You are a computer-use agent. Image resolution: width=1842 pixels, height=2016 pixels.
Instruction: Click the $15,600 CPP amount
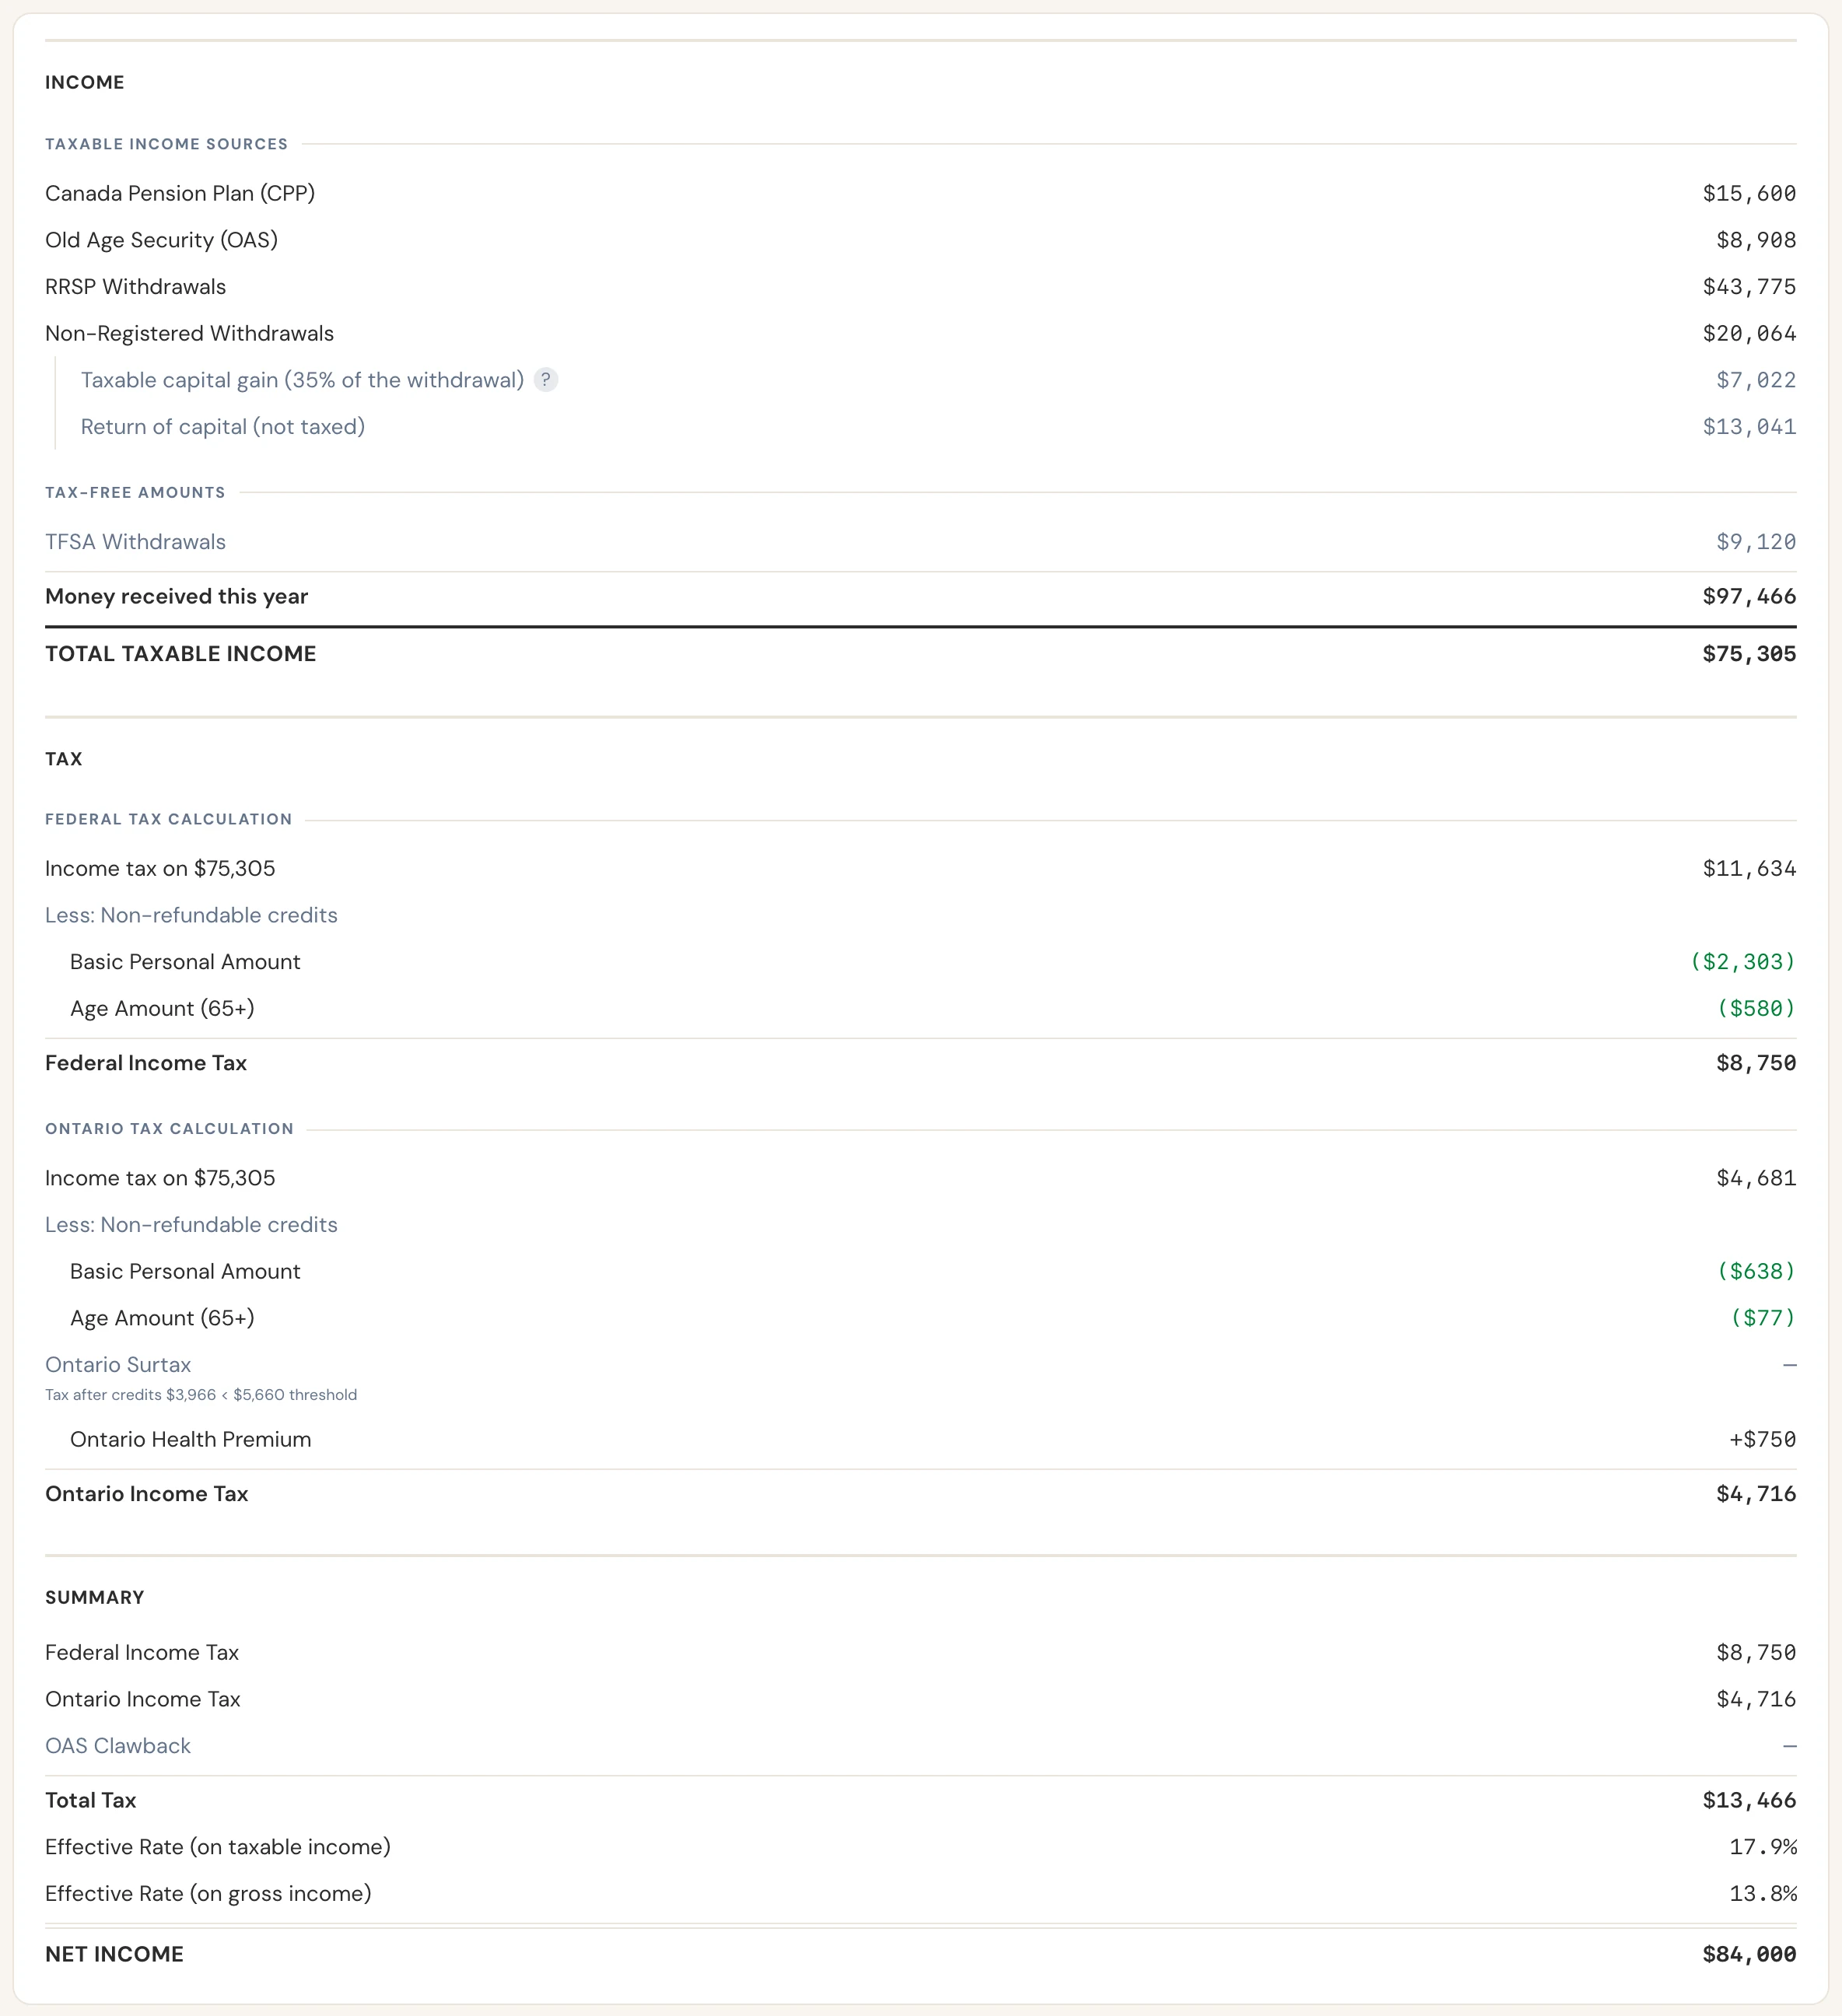1749,193
